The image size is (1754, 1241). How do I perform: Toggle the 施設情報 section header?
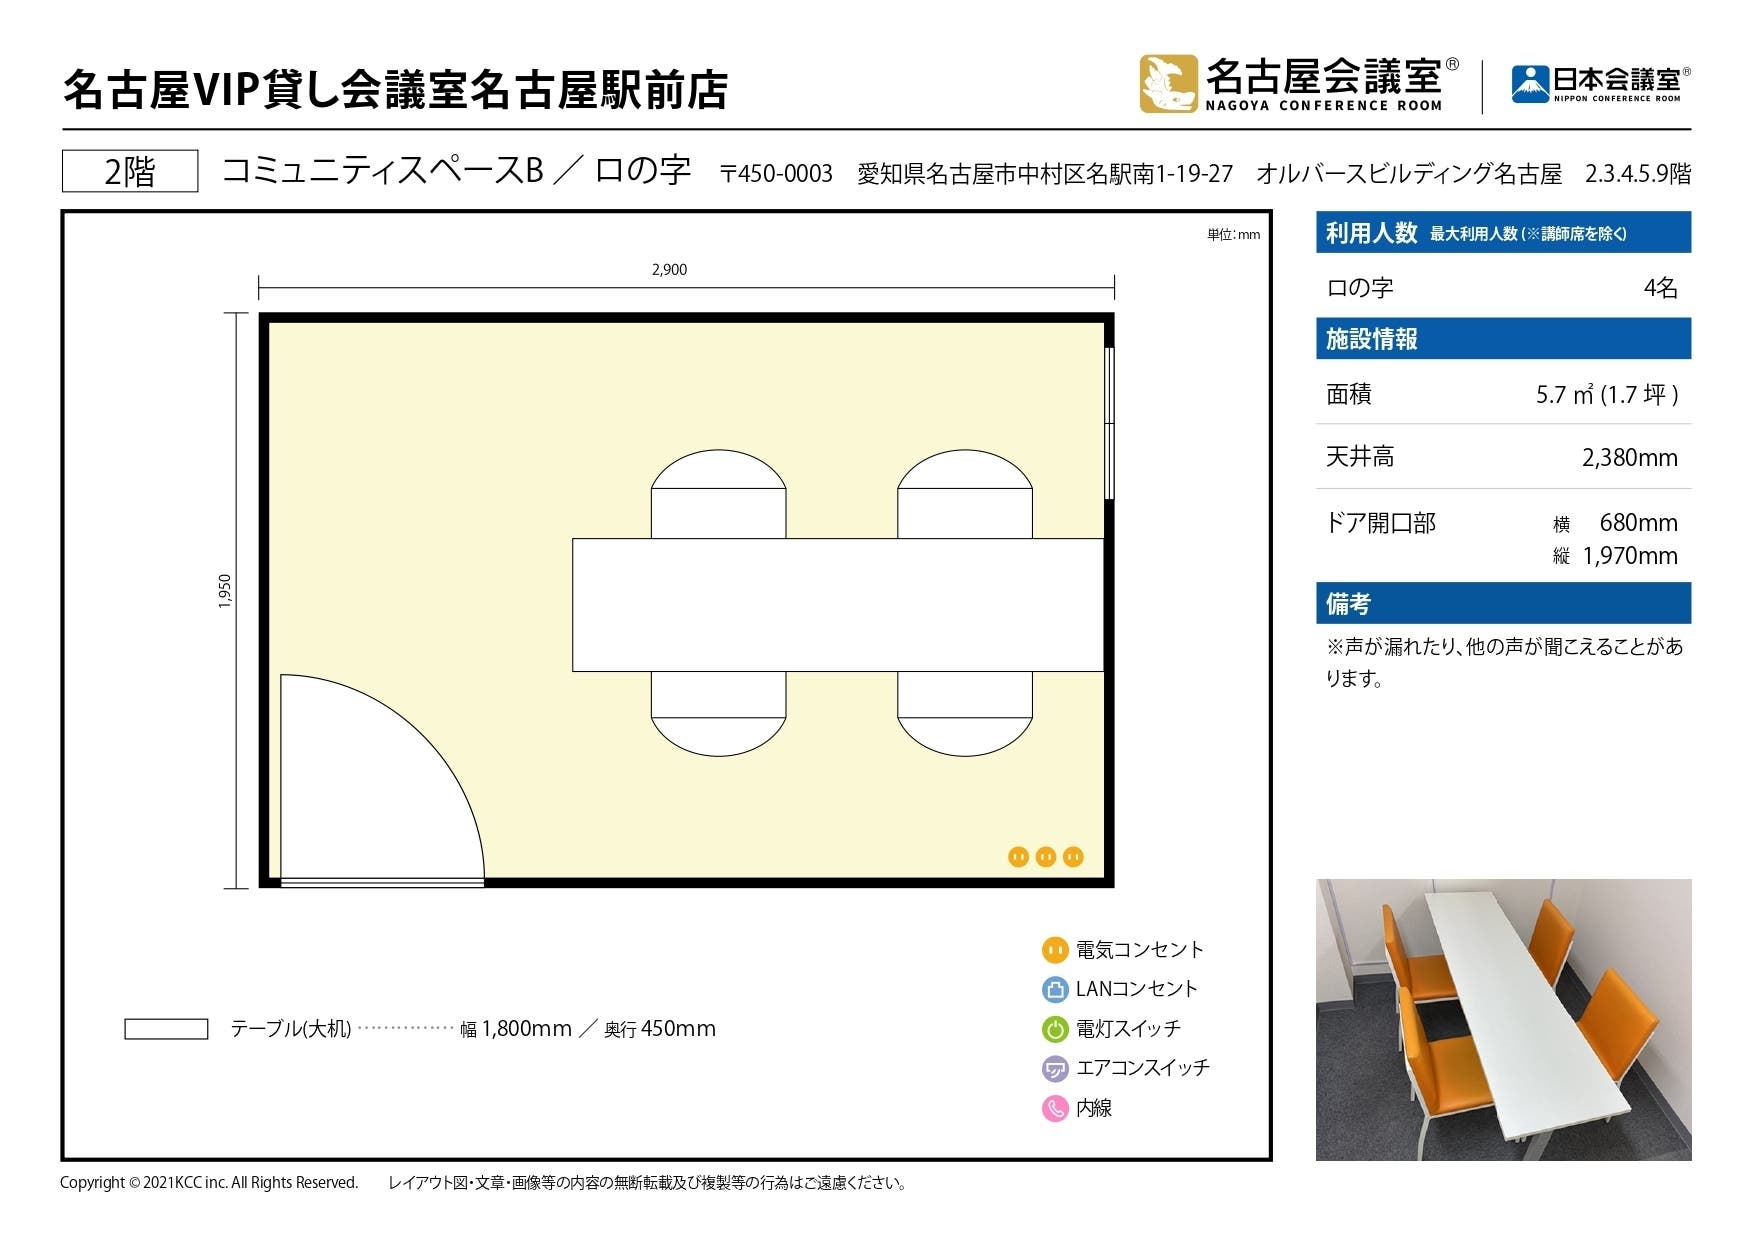tap(1502, 338)
